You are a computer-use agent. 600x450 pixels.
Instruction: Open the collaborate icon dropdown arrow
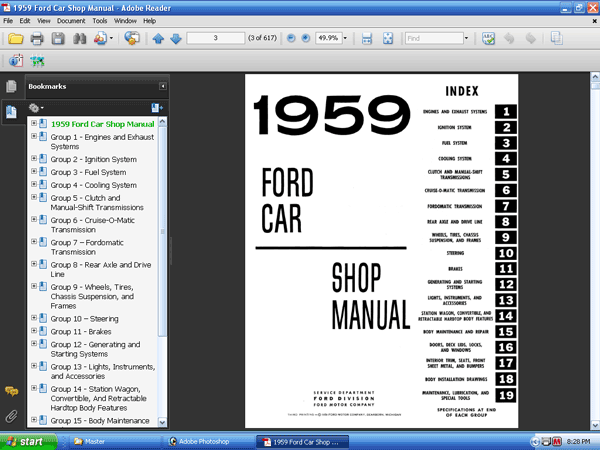[x=111, y=38]
